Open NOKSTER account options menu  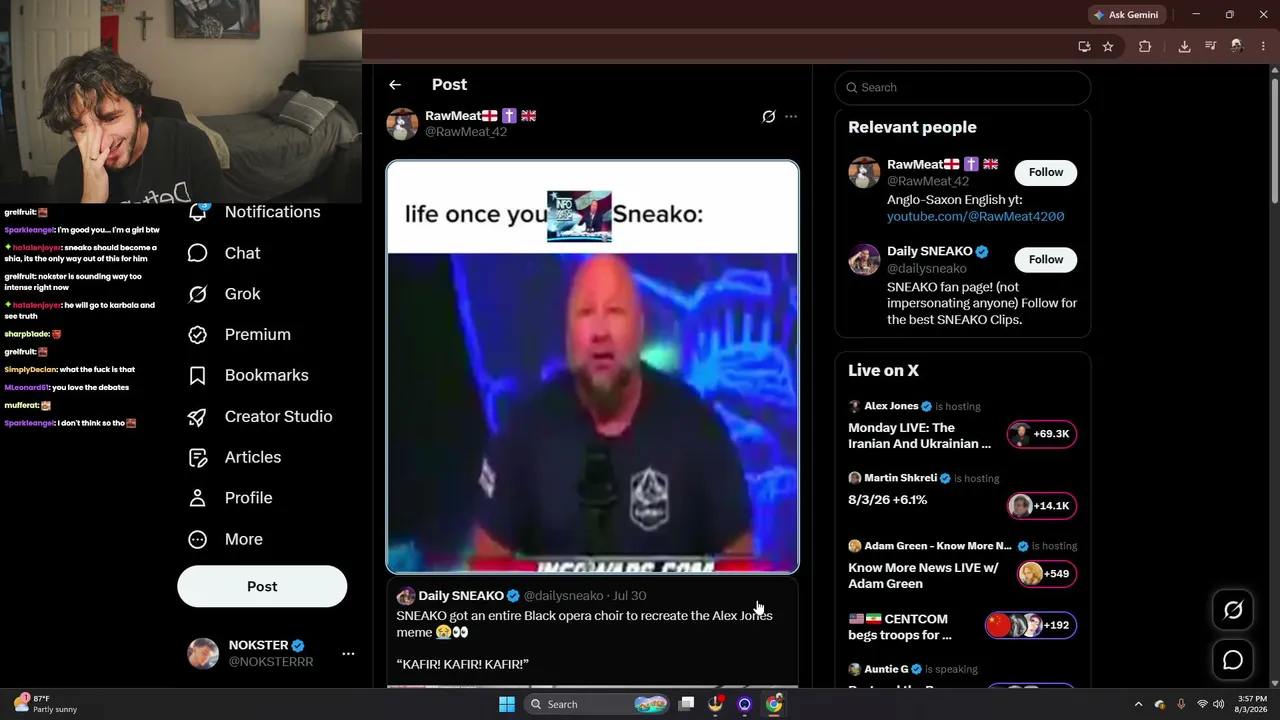click(348, 654)
